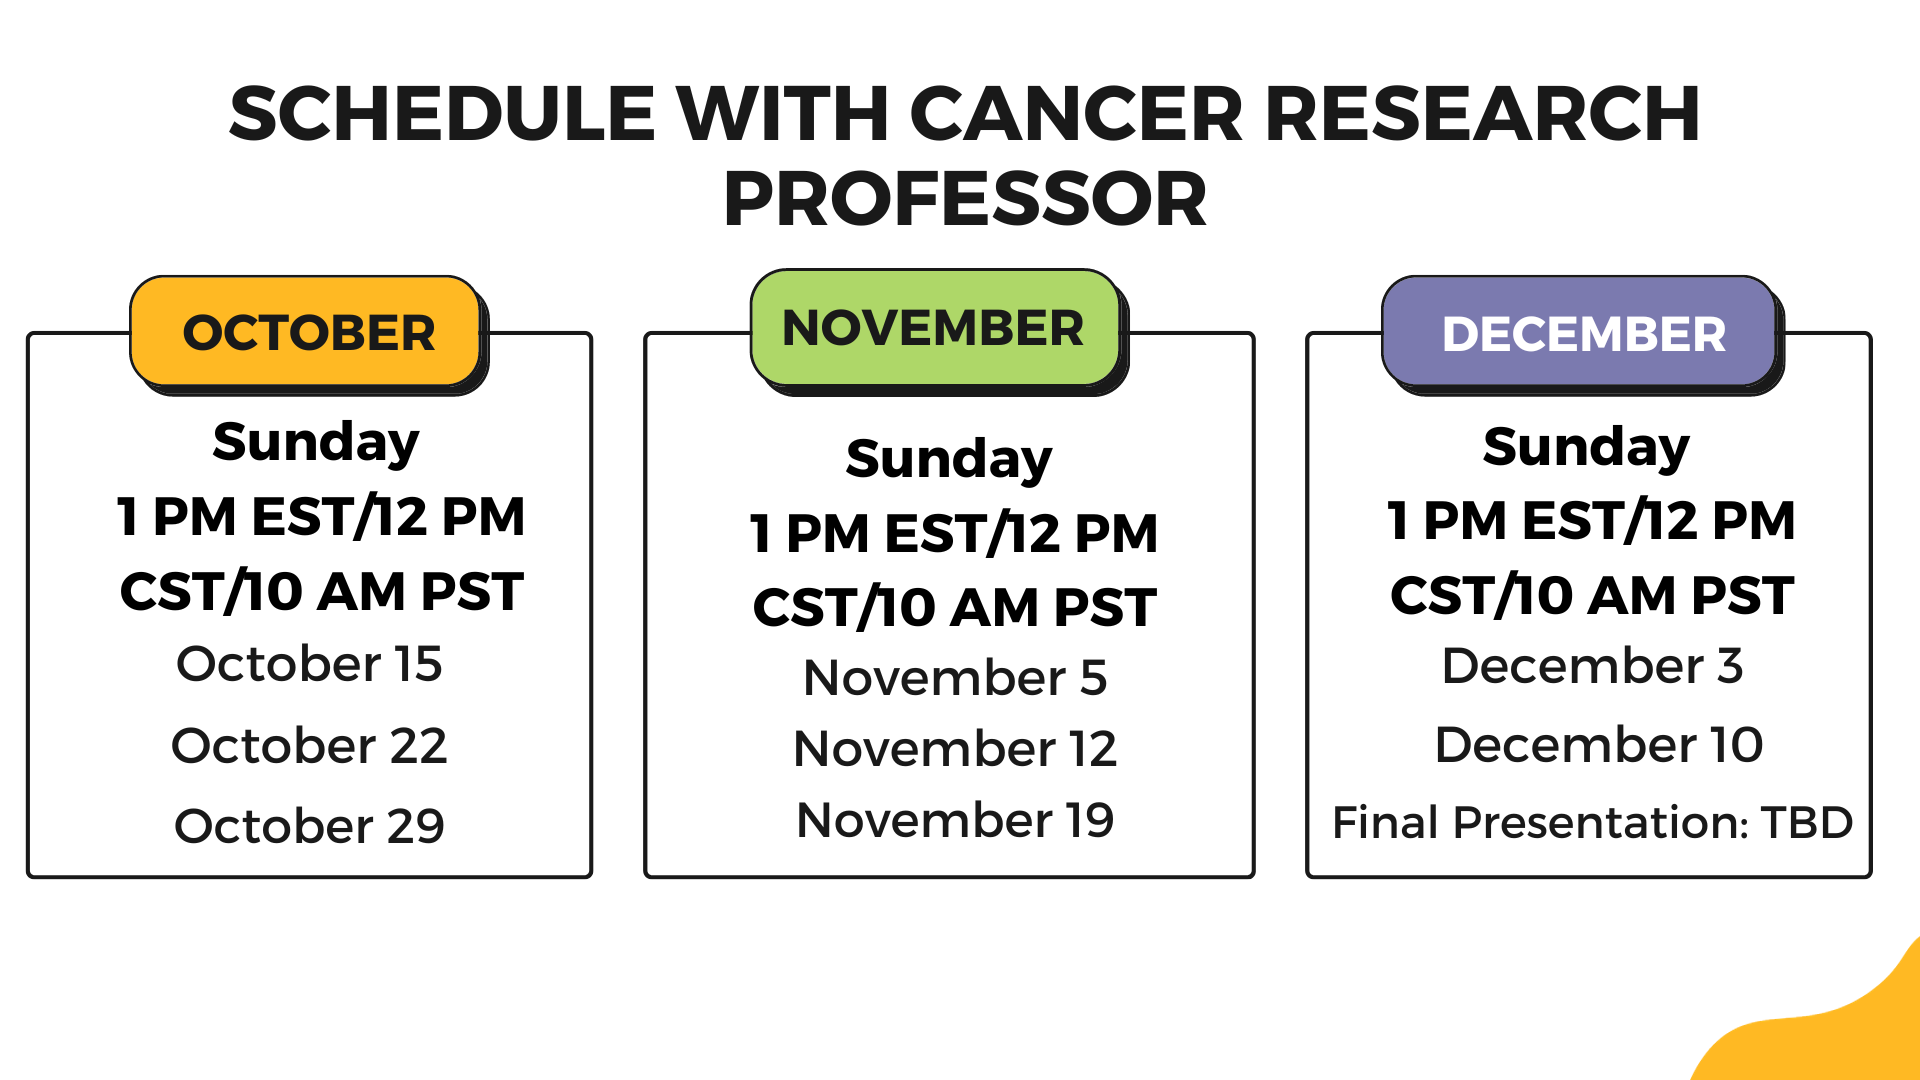
Task: Click the OCTOBER orange label badge
Action: pyautogui.click(x=306, y=332)
